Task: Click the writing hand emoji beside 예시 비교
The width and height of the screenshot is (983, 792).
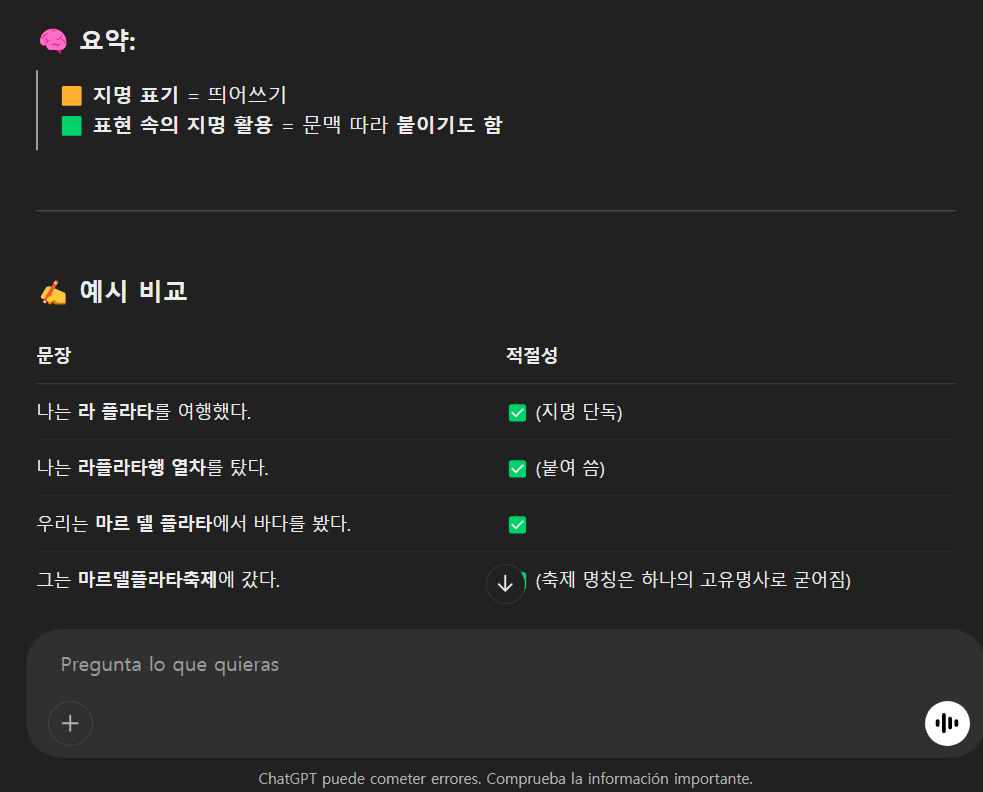Action: [51, 290]
